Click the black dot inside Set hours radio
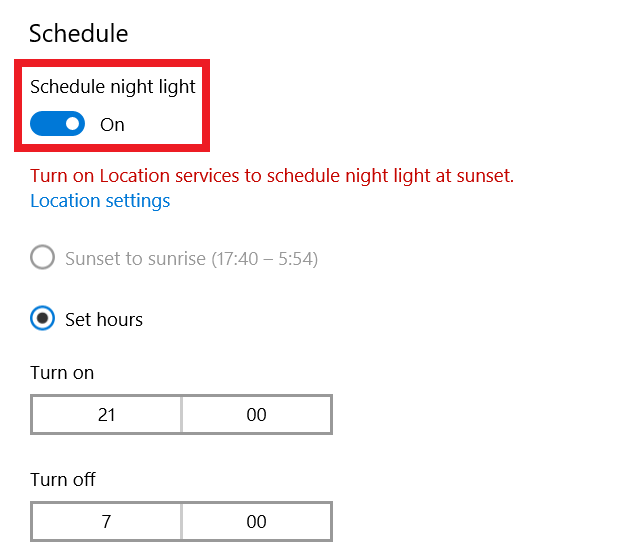 (x=43, y=319)
